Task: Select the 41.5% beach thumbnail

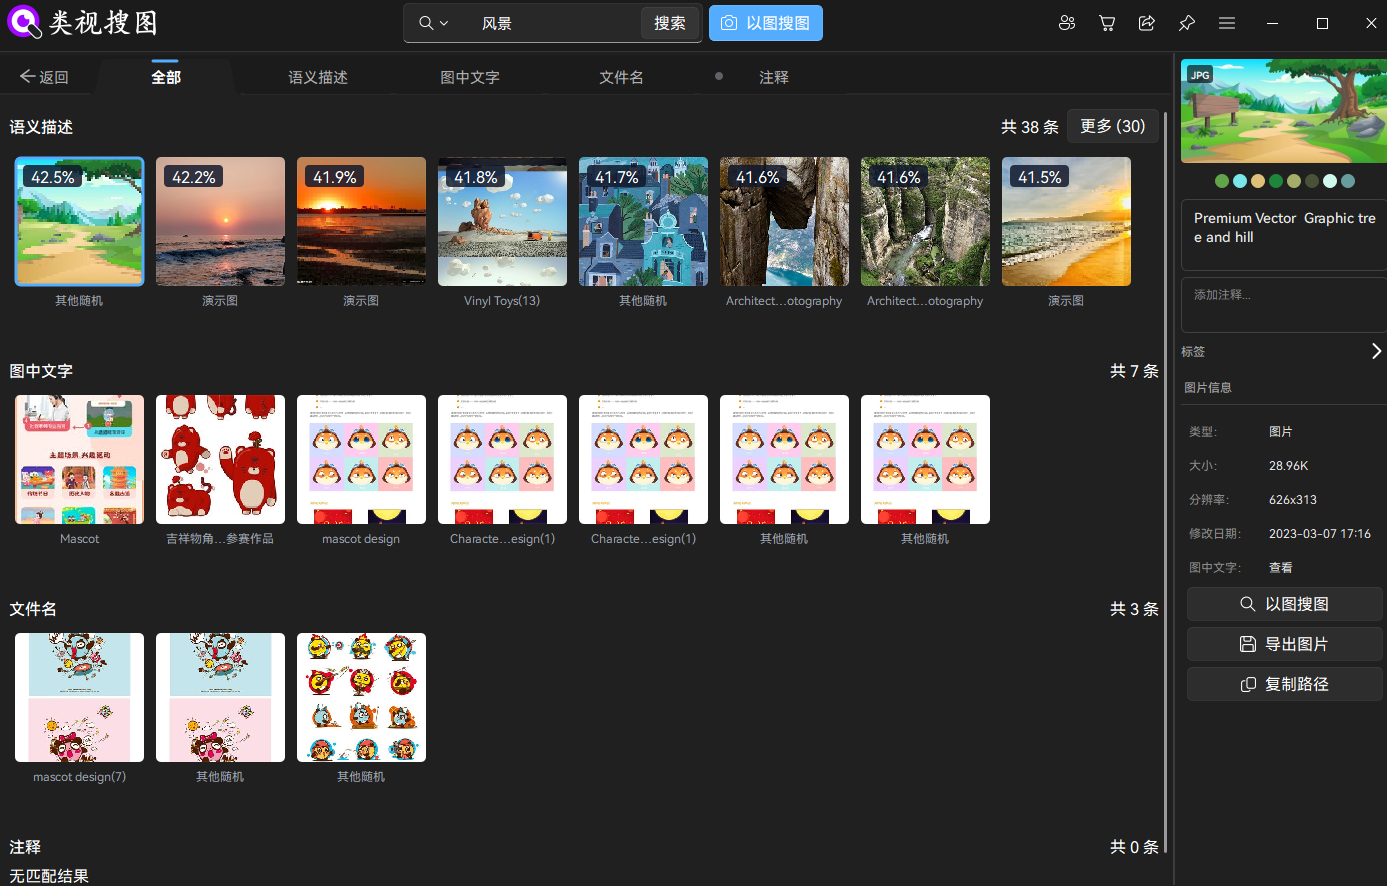Action: (1066, 221)
